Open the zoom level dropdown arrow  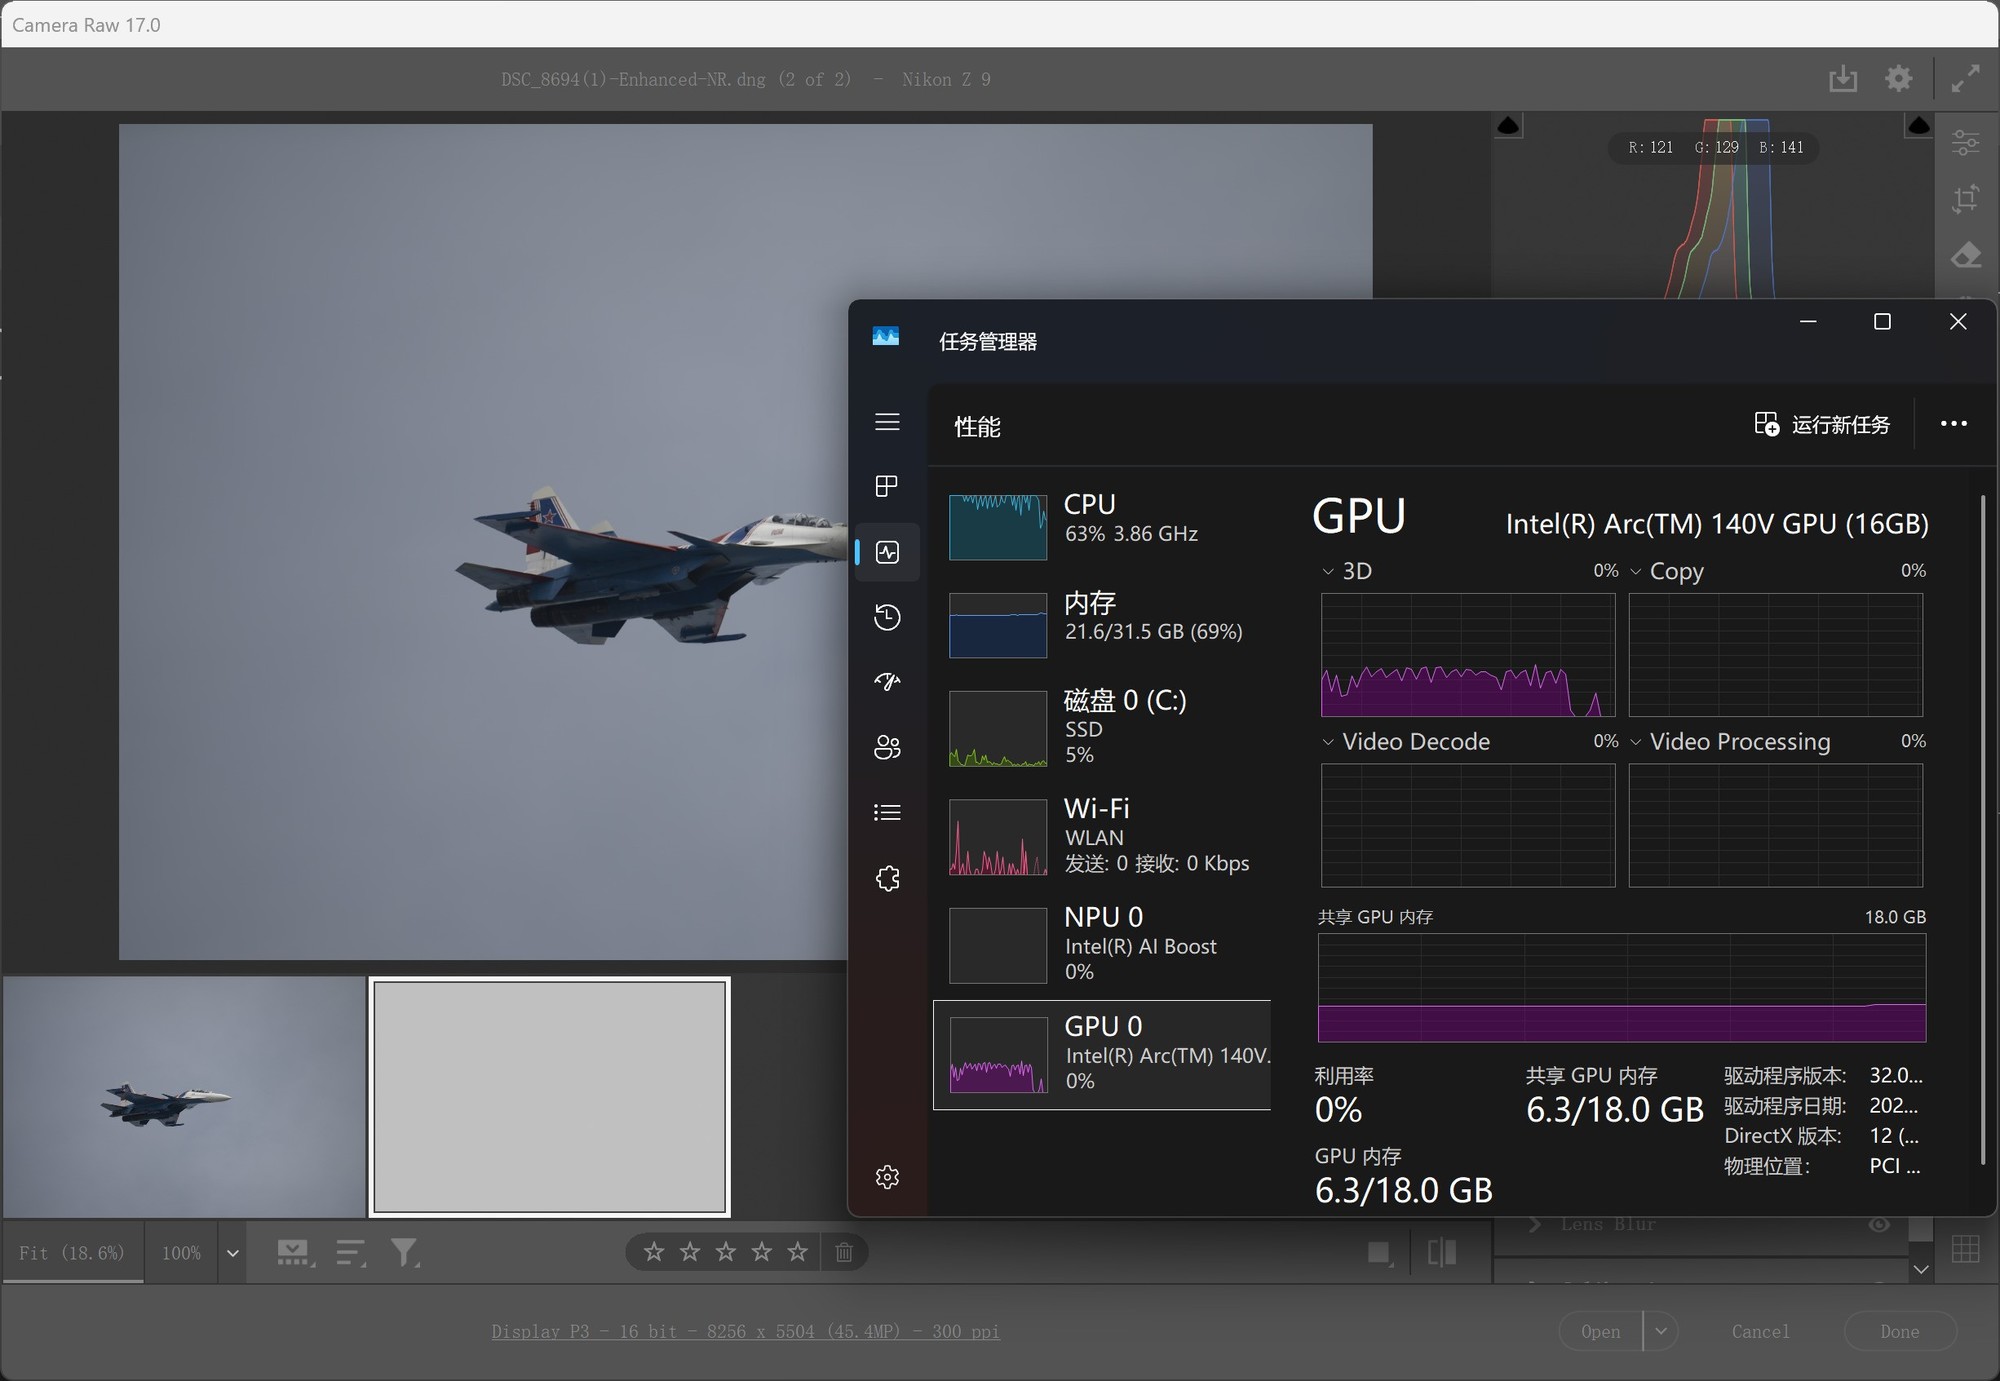(x=232, y=1253)
